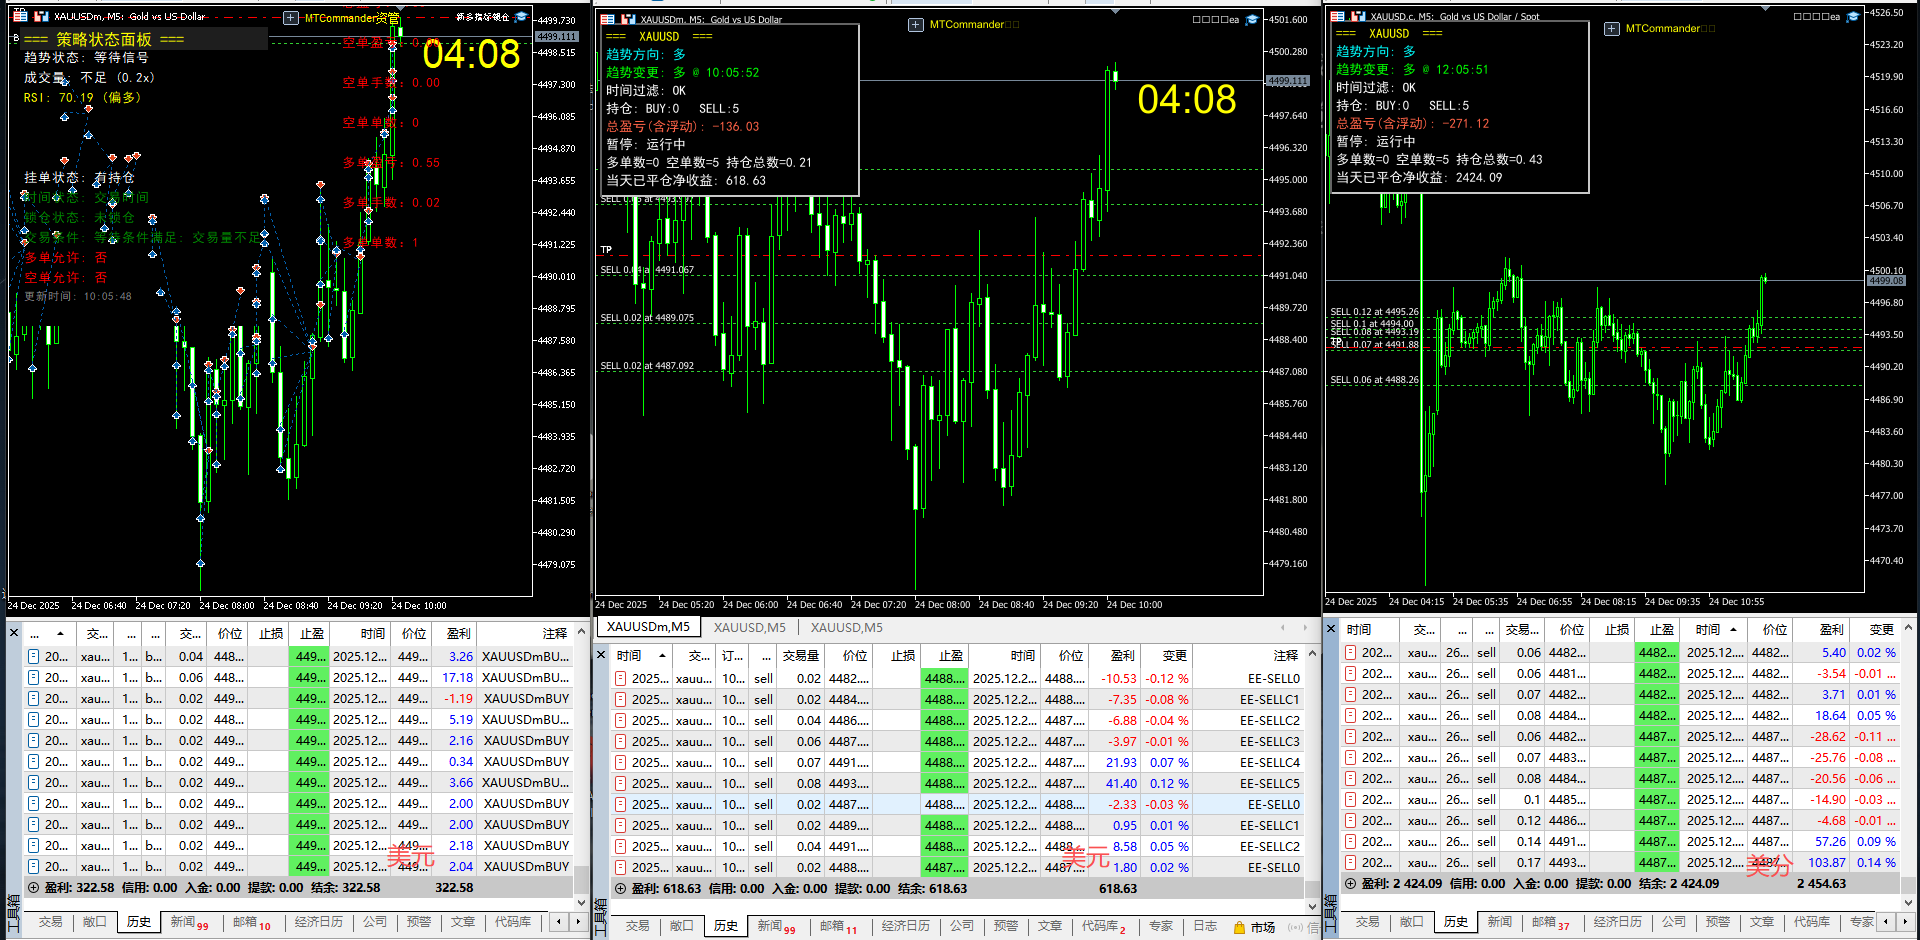Open the 专家 tab in the middle window
The width and height of the screenshot is (1920, 940).
click(1160, 926)
